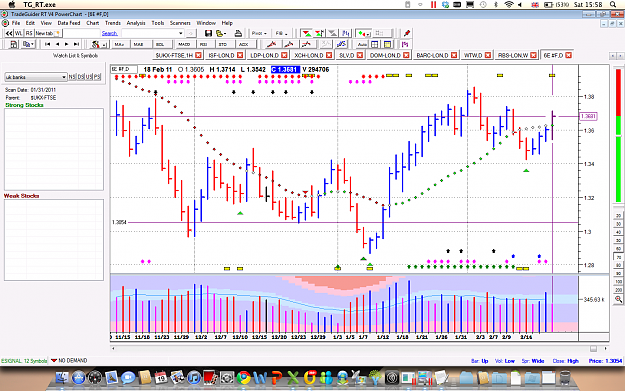Open the trader figure icon dropdown
This screenshot has height=391, width=625.
[104, 44]
